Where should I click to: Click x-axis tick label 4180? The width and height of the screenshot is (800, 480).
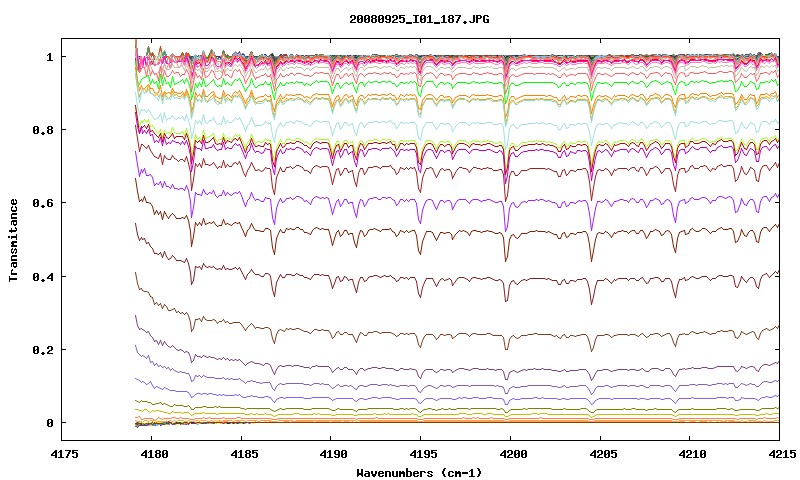click(x=155, y=454)
